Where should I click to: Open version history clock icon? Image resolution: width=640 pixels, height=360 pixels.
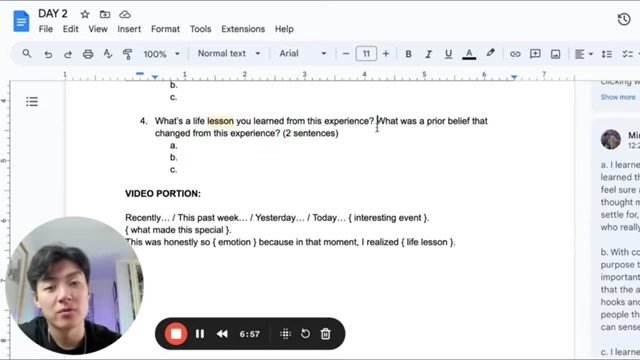(x=624, y=19)
